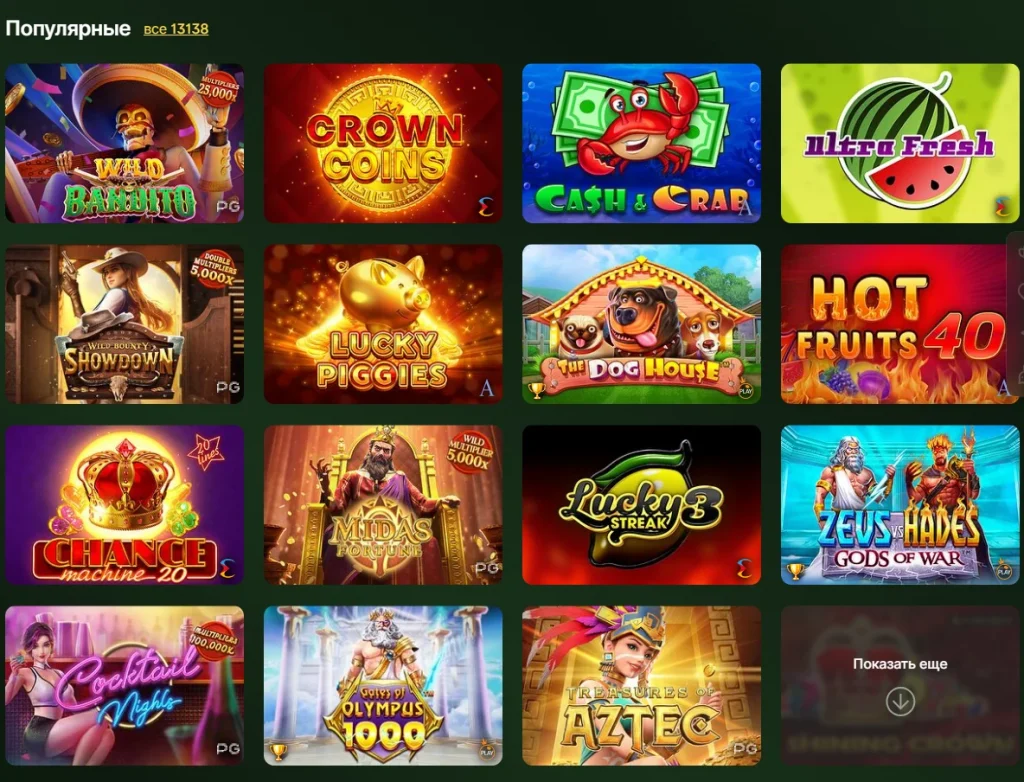This screenshot has width=1024, height=782.
Task: Open the Cash & Crab game
Action: pyautogui.click(x=641, y=143)
